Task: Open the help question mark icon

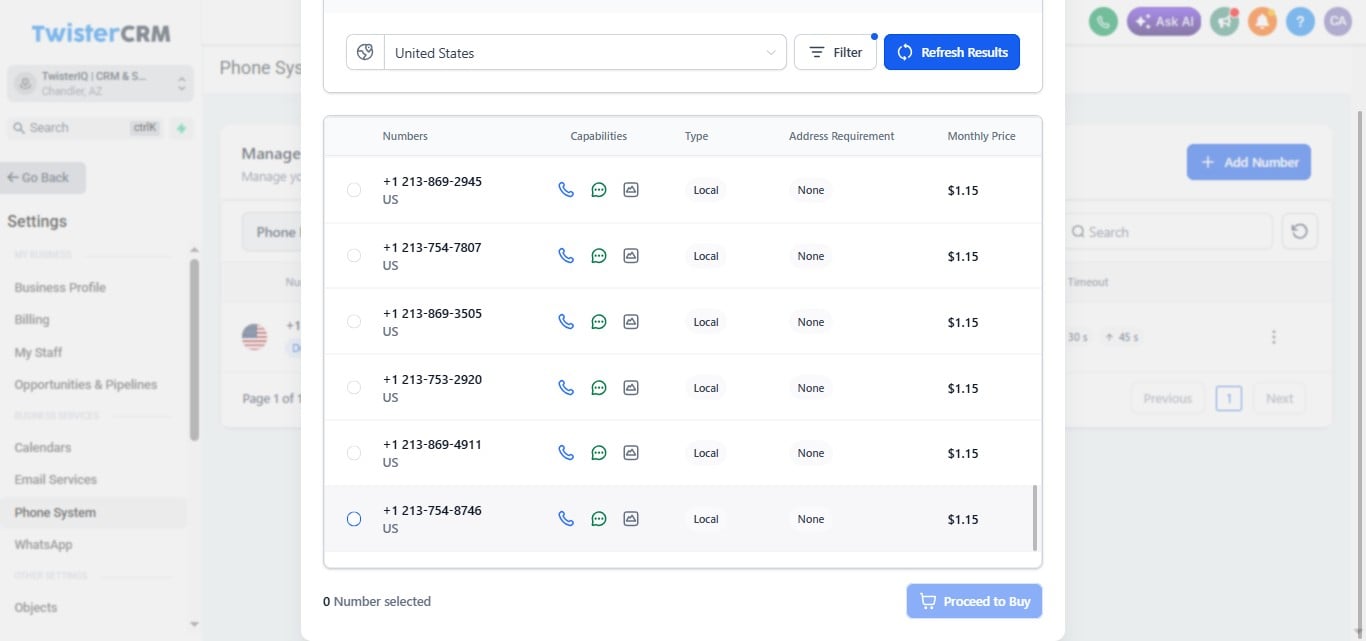Action: pos(1300,21)
